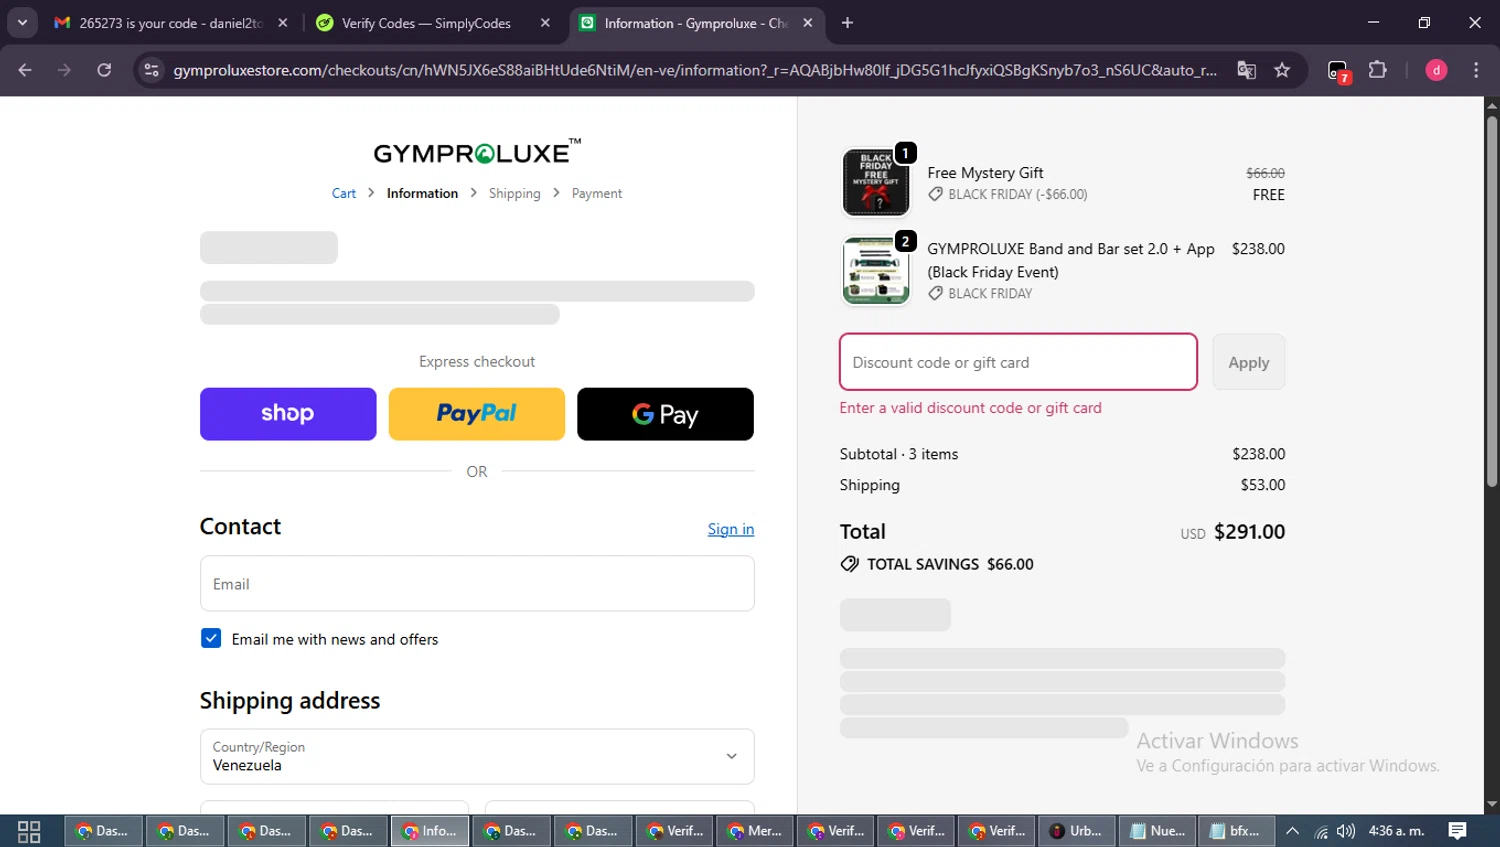Check out with Shop Pay button
Viewport: 1500px width, 847px height.
[x=288, y=414]
